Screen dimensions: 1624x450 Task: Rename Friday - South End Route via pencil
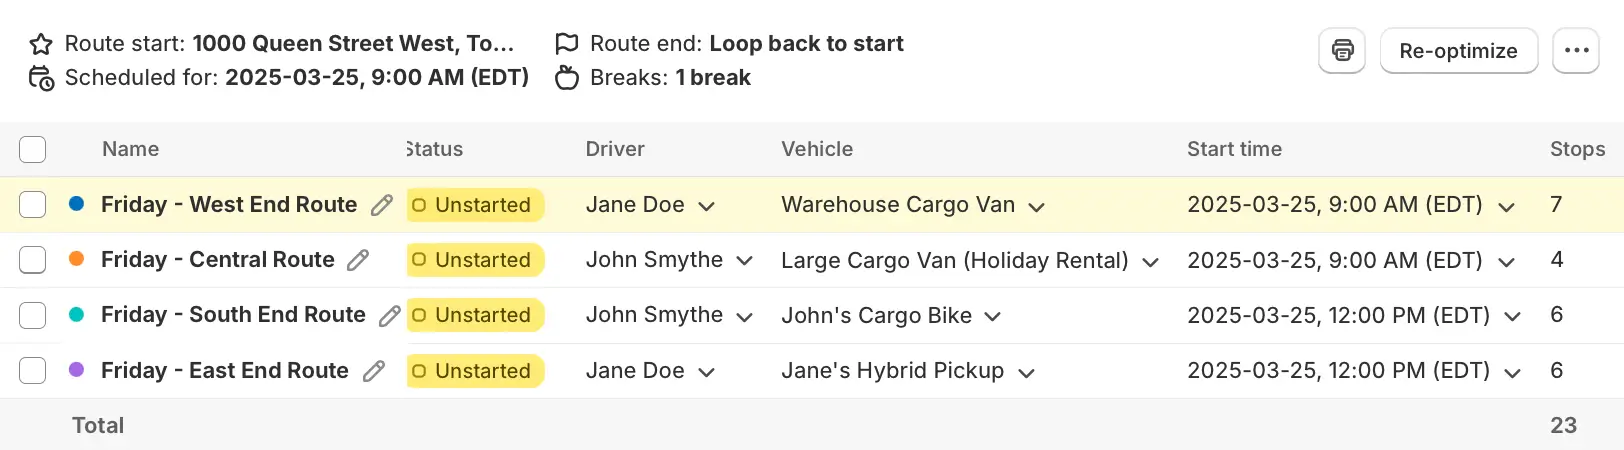click(389, 316)
